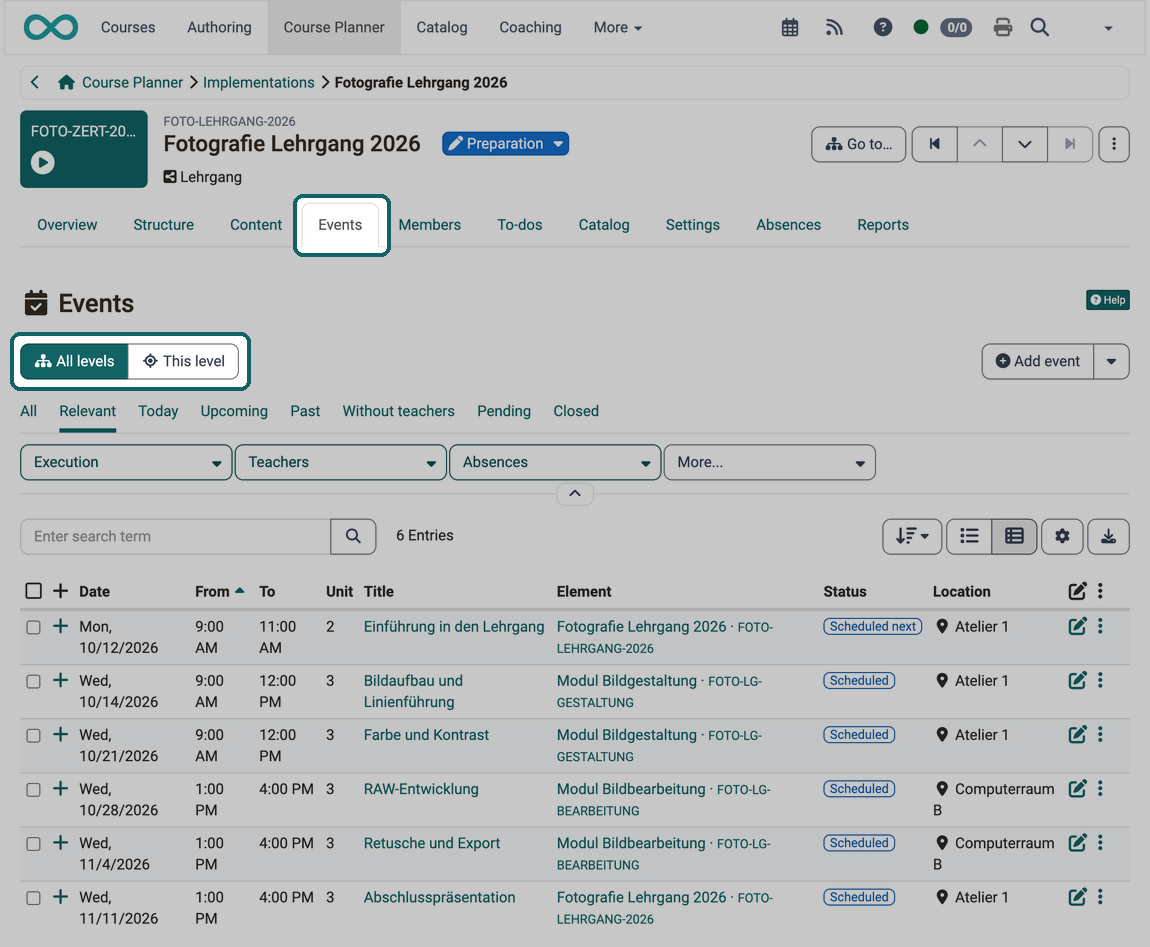Select the Abschlusspräsentation row checkbox
This screenshot has width=1150, height=947.
[34, 898]
